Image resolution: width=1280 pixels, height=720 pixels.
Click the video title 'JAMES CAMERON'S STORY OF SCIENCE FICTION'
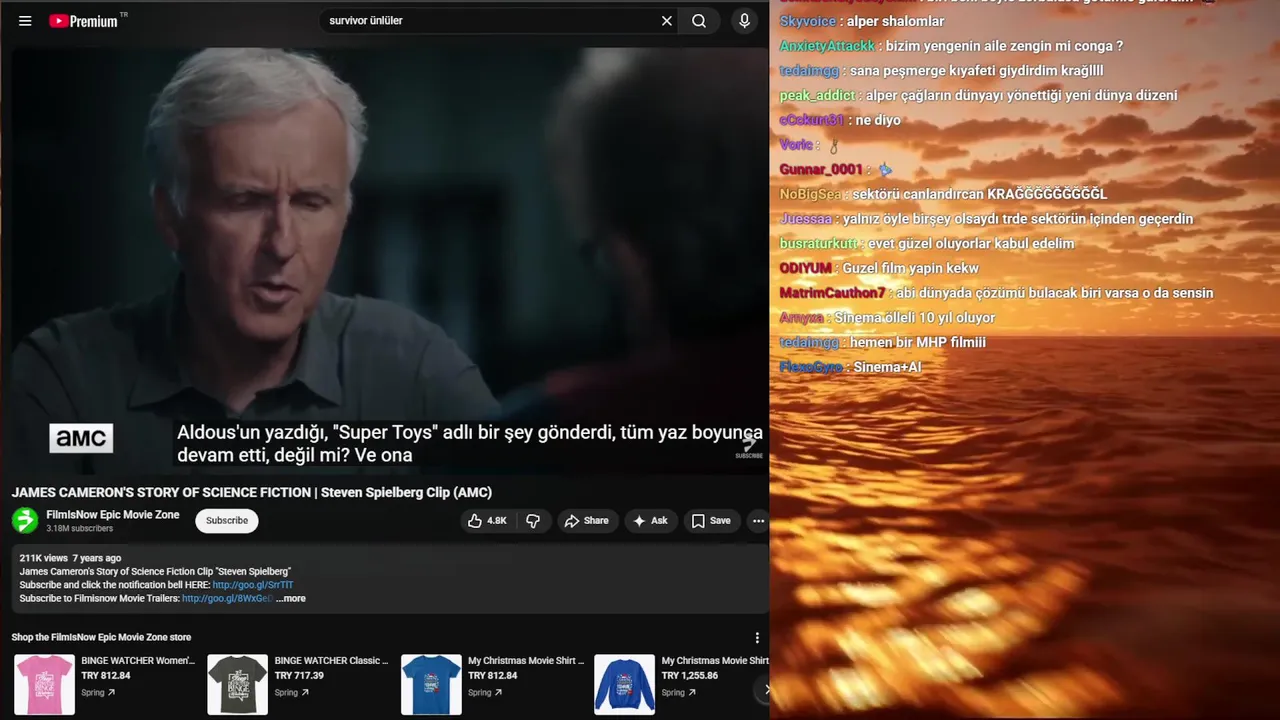point(252,492)
